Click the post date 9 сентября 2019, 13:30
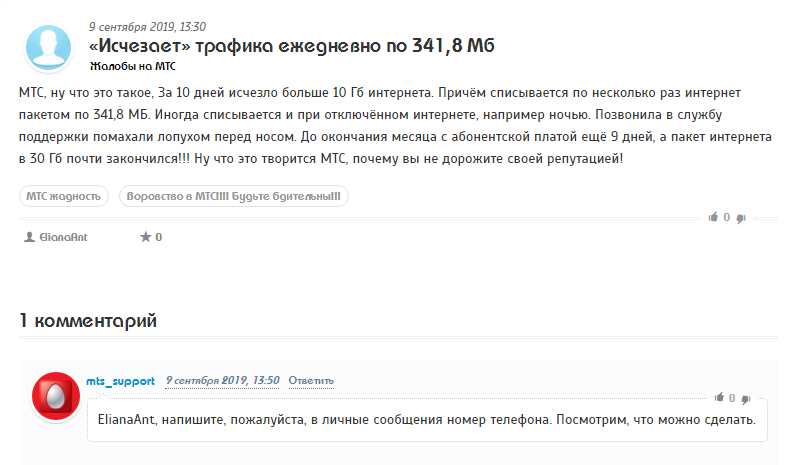Image resolution: width=793 pixels, height=465 pixels. point(148,27)
